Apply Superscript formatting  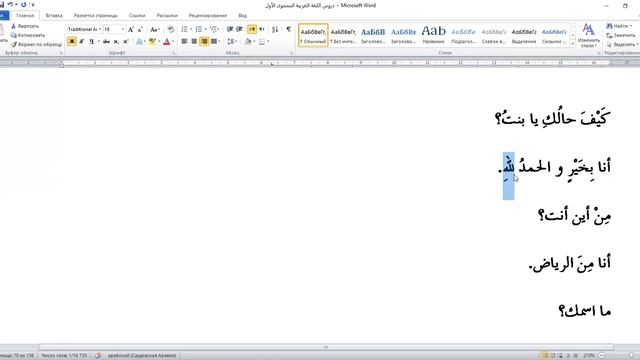(x=126, y=42)
